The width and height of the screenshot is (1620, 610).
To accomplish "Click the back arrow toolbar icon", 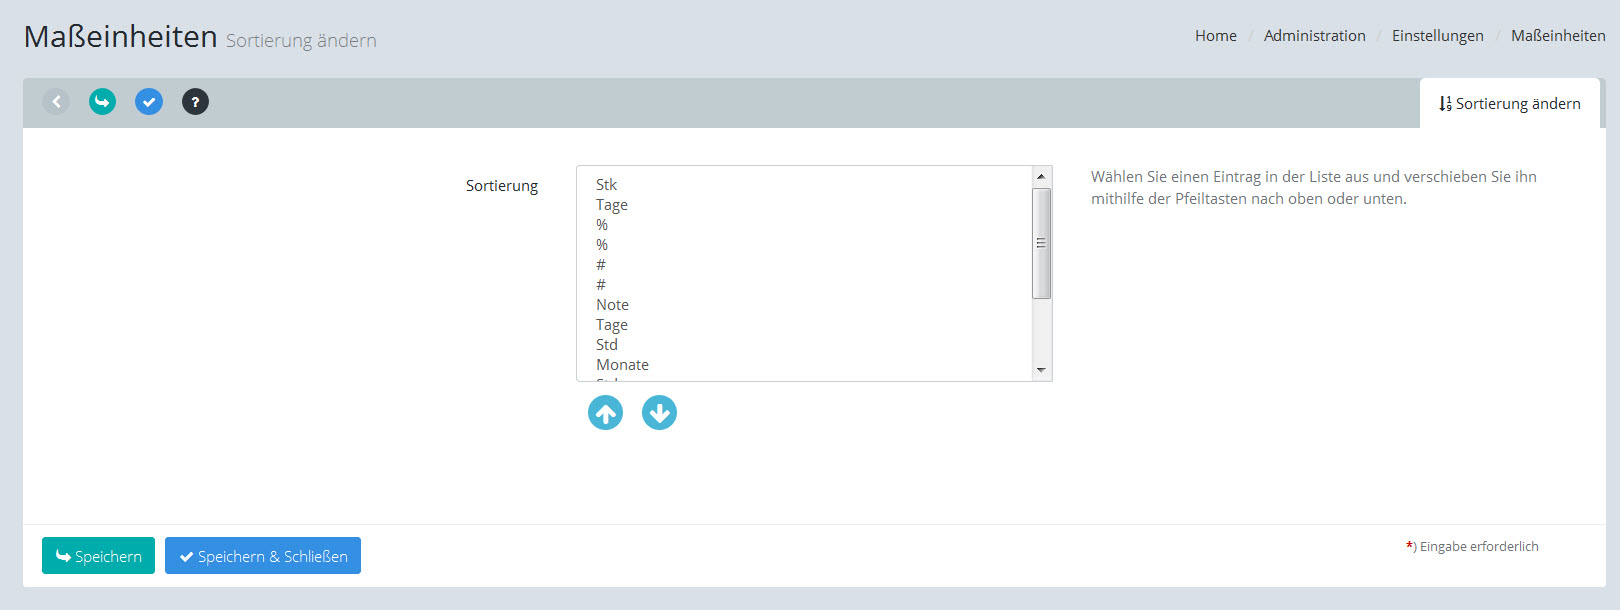I will click(x=56, y=101).
